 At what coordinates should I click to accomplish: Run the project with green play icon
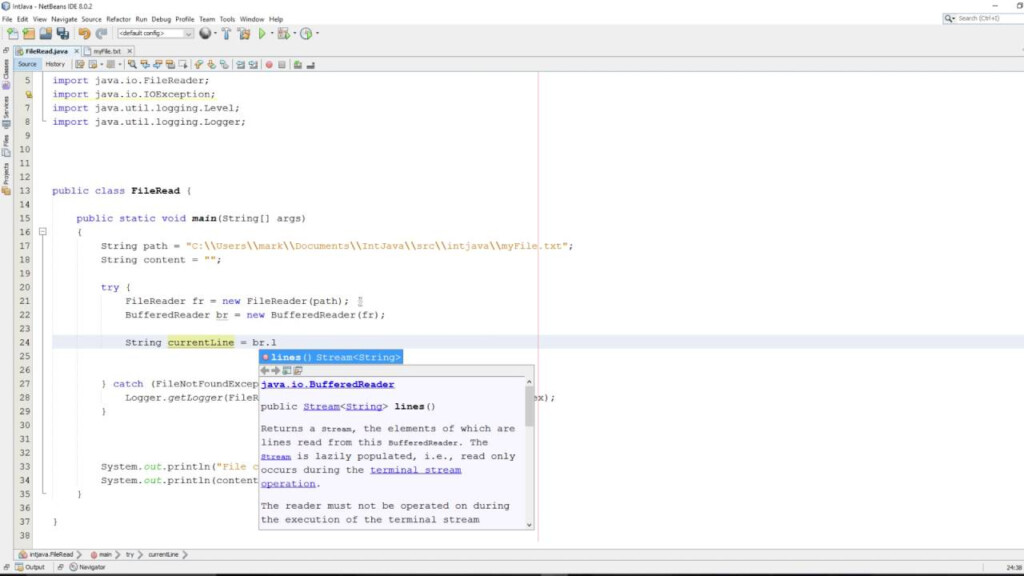pyautogui.click(x=262, y=33)
